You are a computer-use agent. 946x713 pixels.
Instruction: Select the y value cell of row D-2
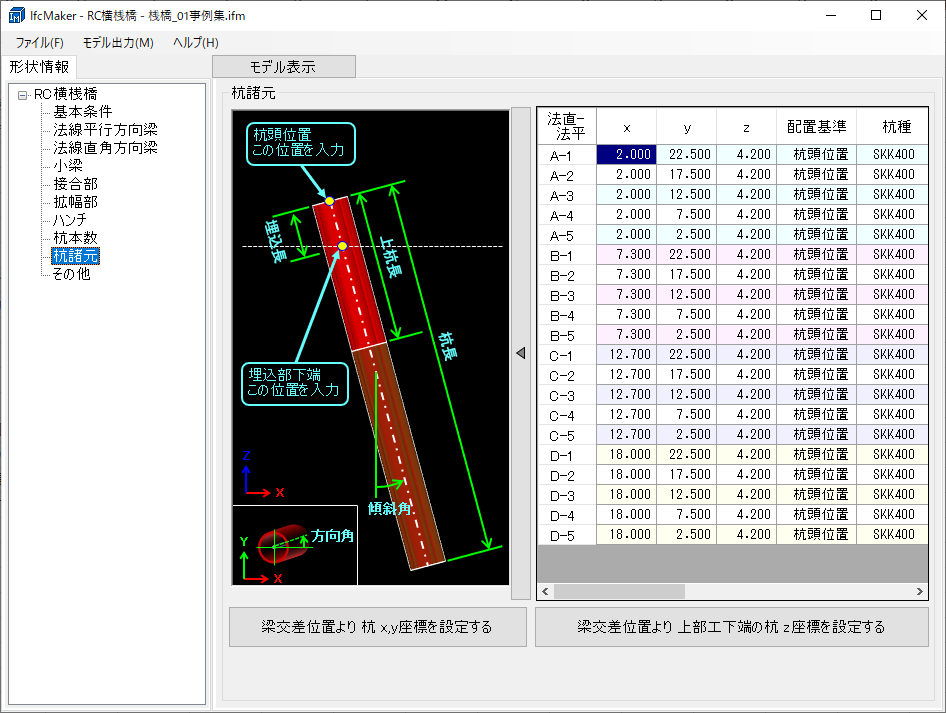687,474
